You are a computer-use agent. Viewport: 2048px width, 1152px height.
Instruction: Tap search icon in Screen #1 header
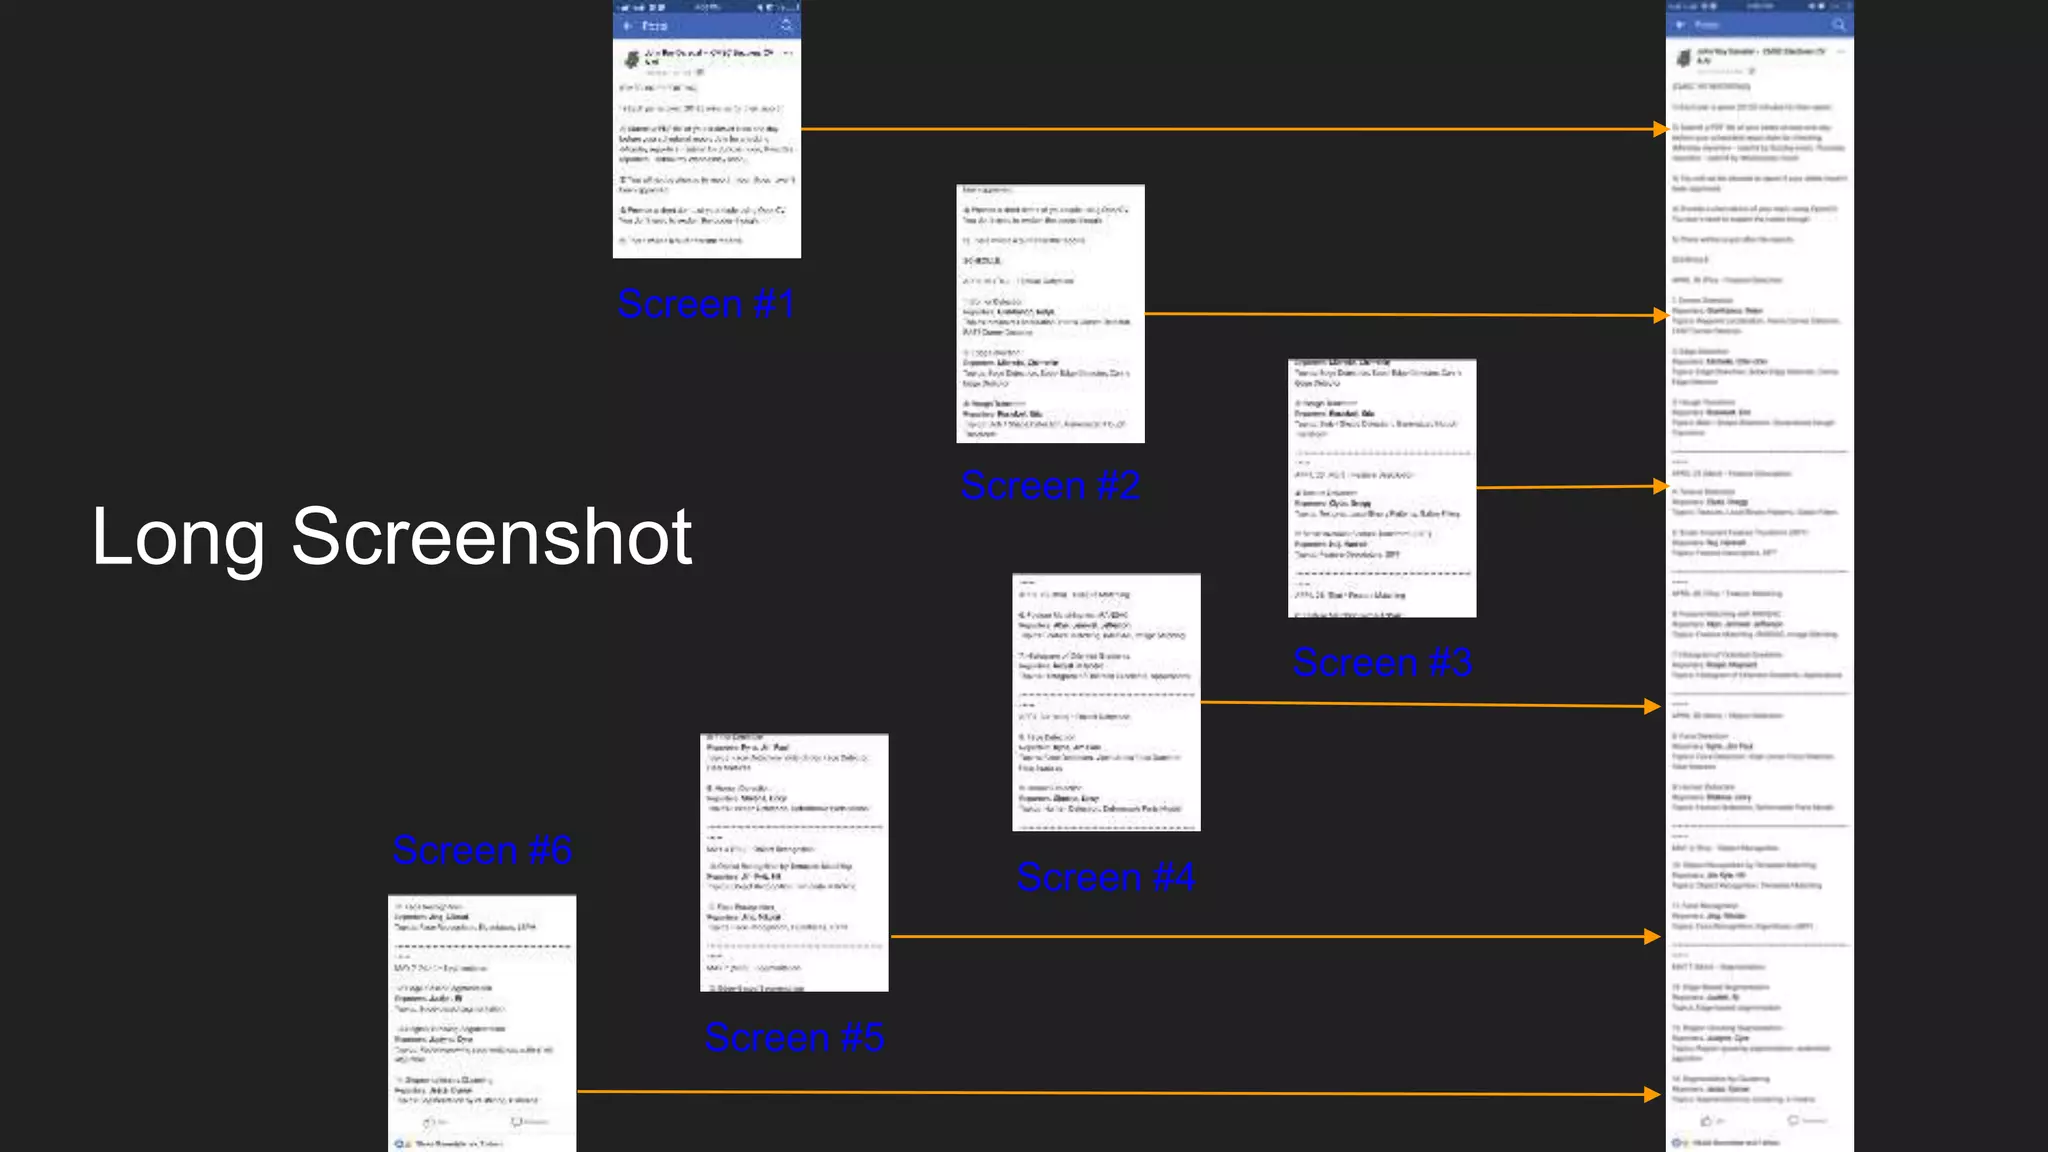coord(786,26)
